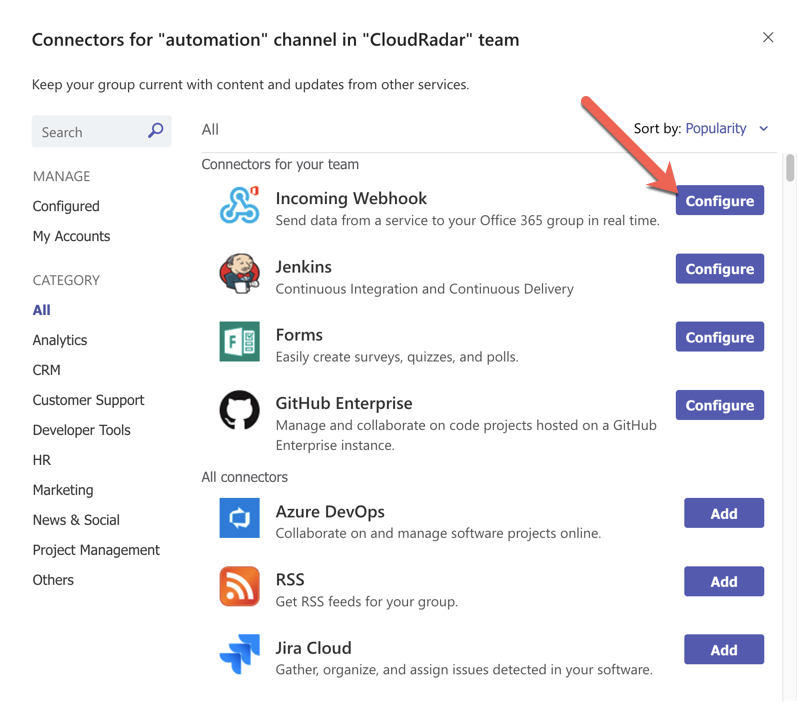
Task: Select the Project Management category
Action: pos(97,550)
